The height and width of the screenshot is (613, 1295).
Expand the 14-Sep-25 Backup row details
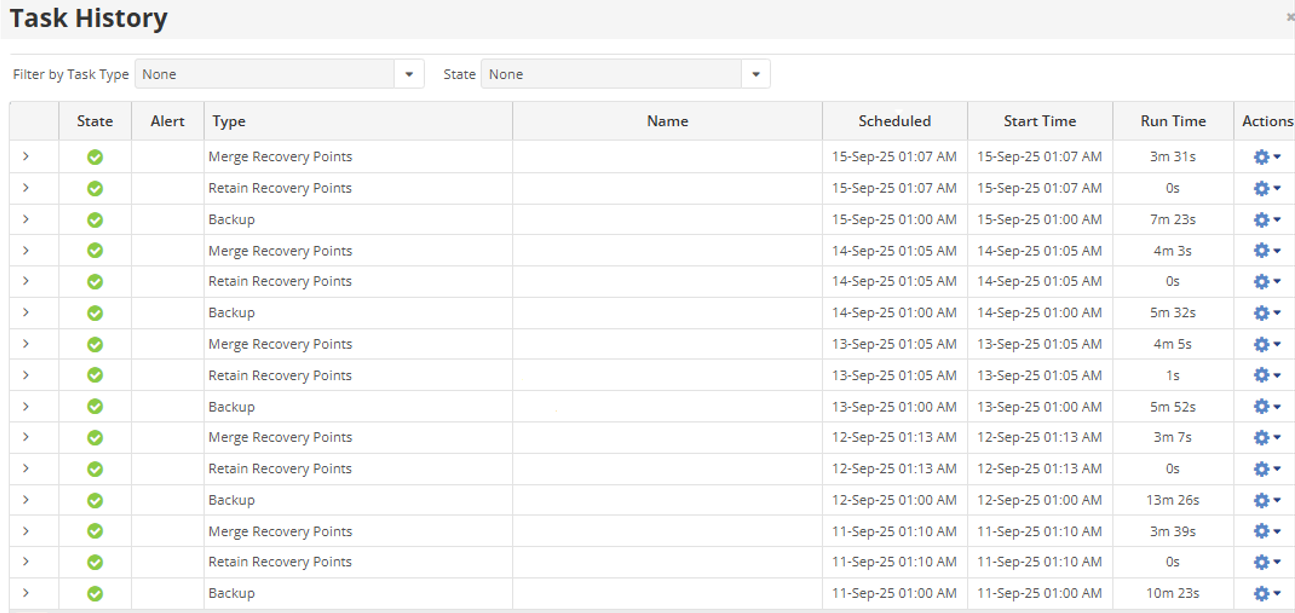pyautogui.click(x=26, y=312)
